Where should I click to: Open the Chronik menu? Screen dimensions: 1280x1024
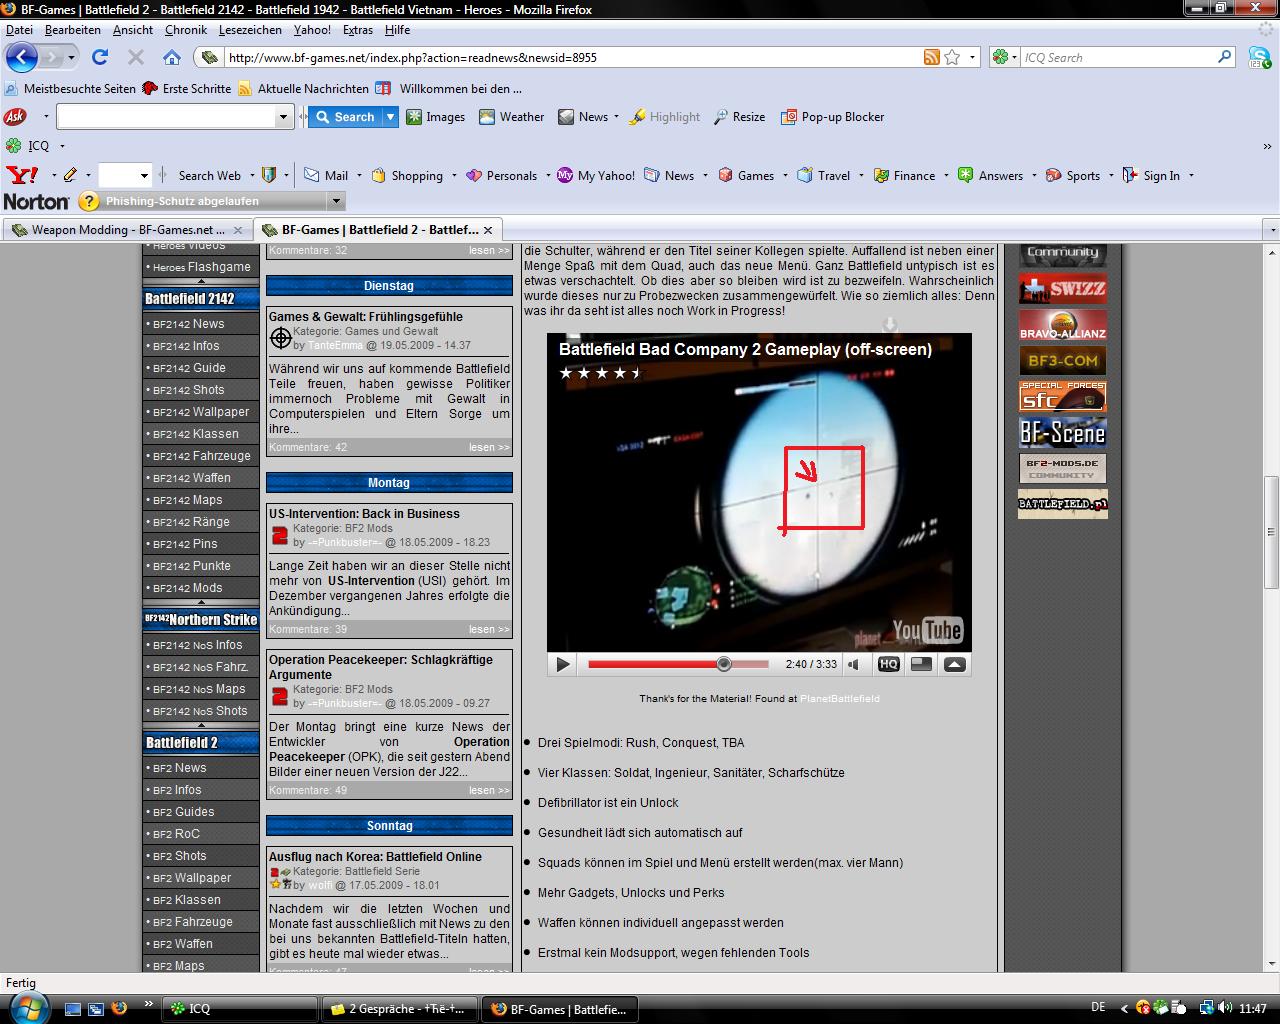[186, 30]
